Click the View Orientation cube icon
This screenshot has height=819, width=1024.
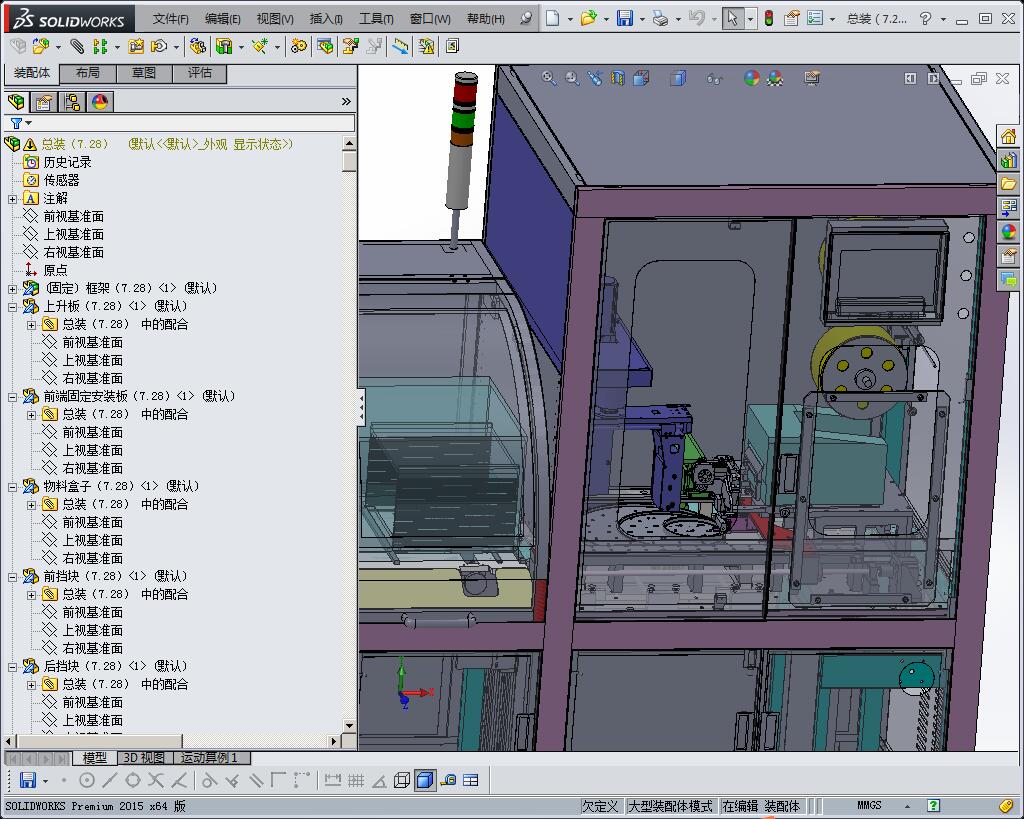[641, 78]
